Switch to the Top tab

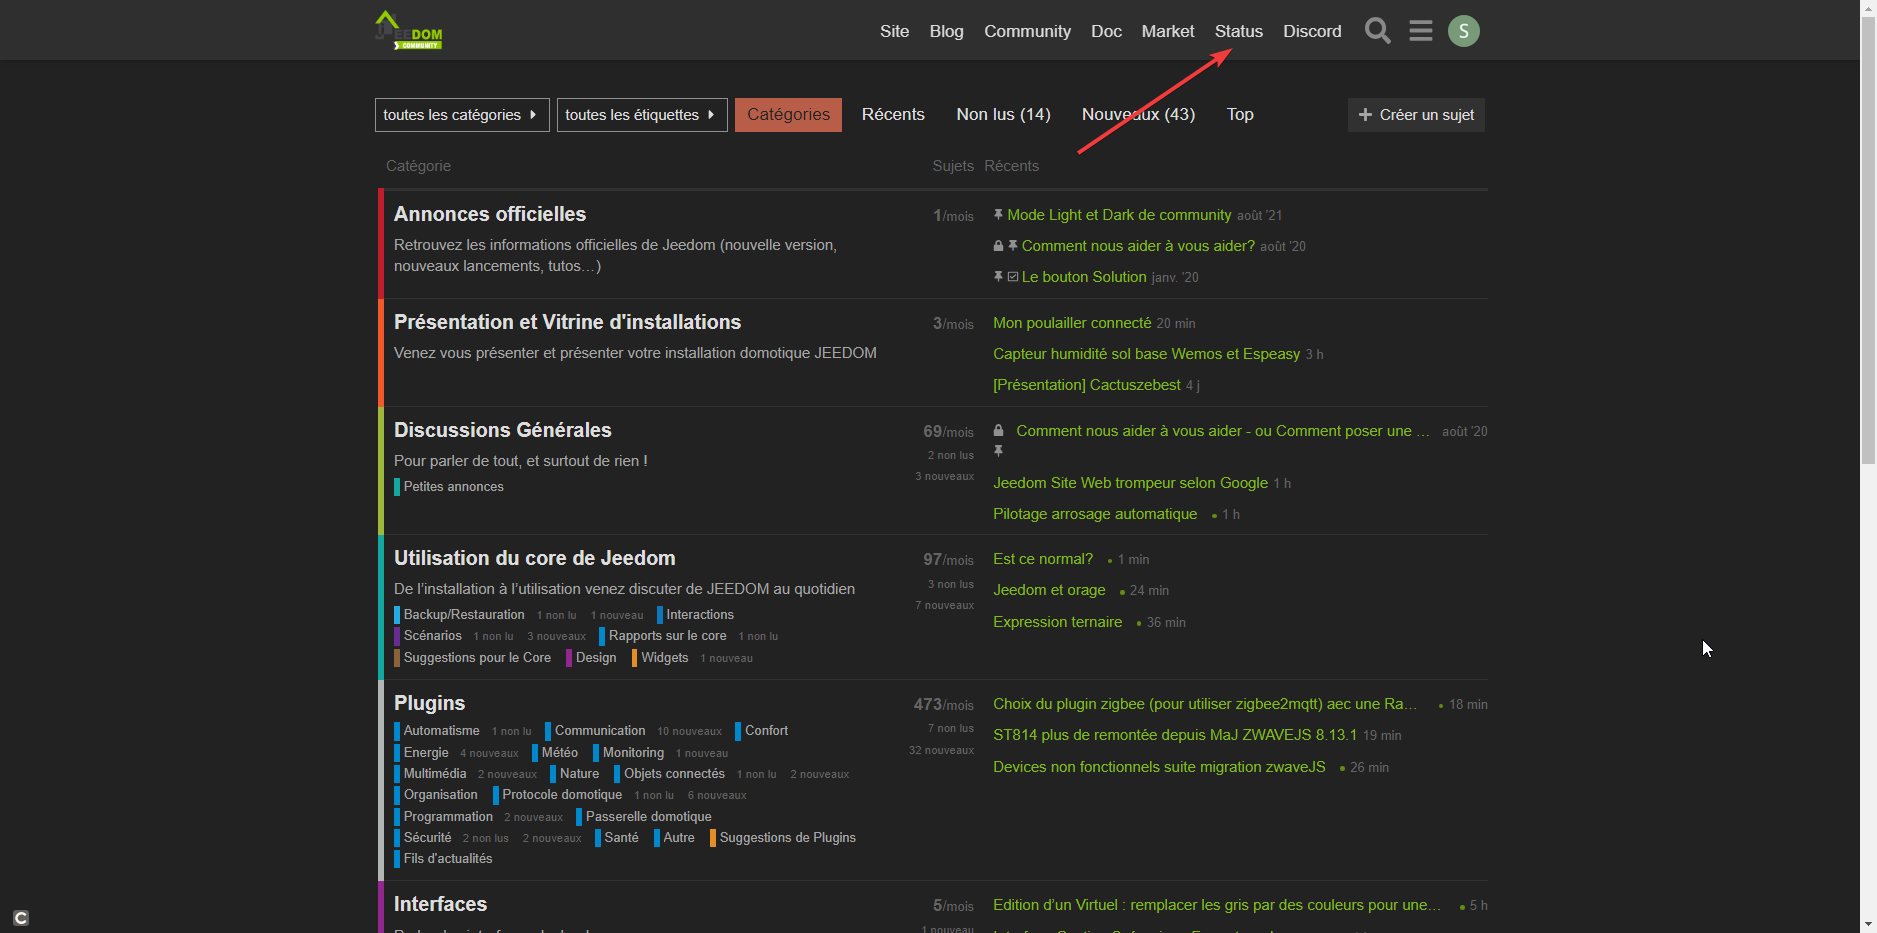(x=1240, y=115)
